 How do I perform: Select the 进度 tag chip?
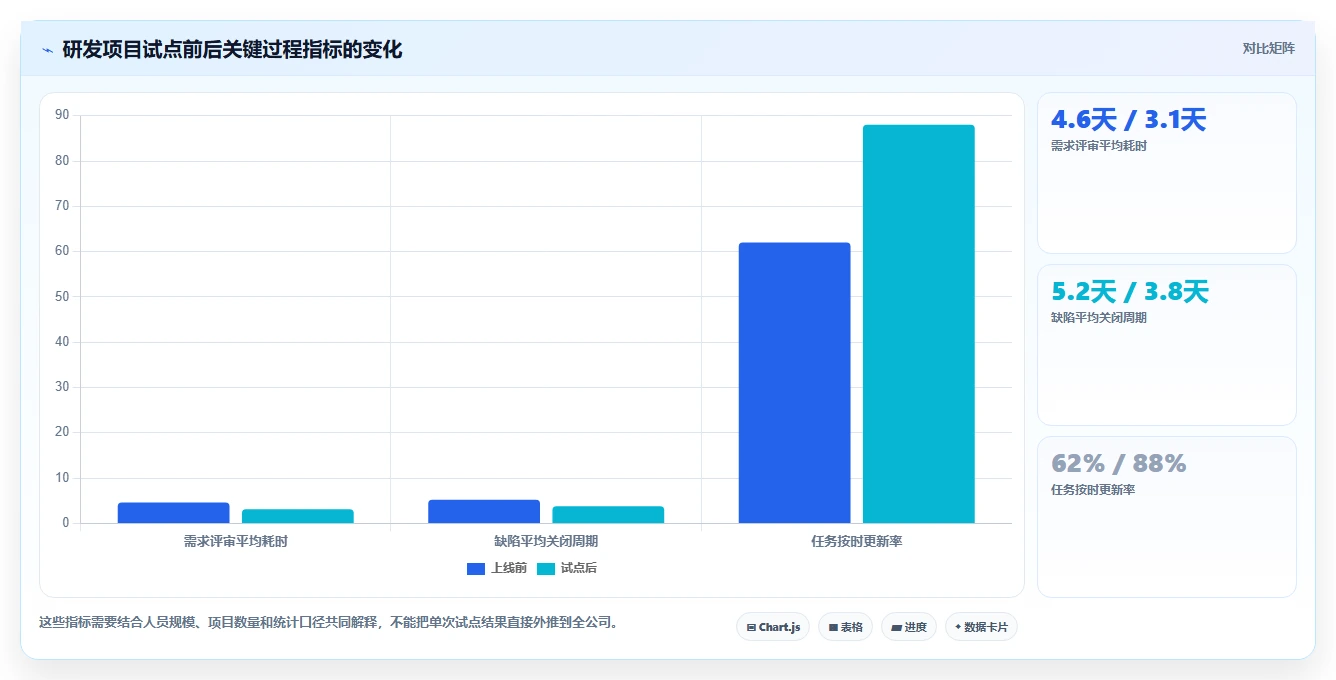(x=909, y=627)
